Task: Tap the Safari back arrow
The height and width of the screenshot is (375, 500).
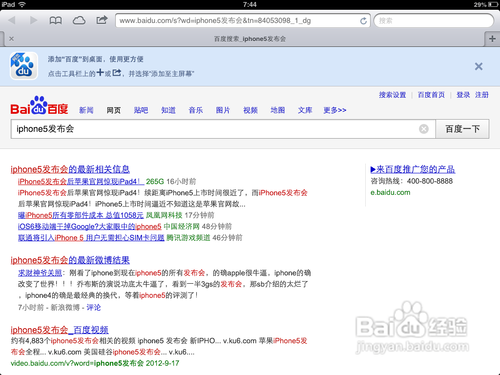Action: click(12, 20)
